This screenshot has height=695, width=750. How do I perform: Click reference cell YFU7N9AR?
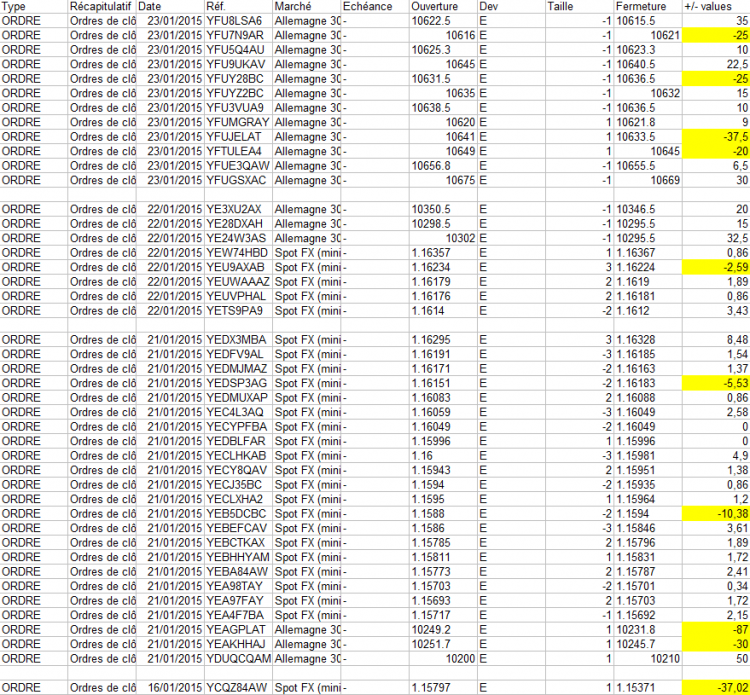[239, 35]
